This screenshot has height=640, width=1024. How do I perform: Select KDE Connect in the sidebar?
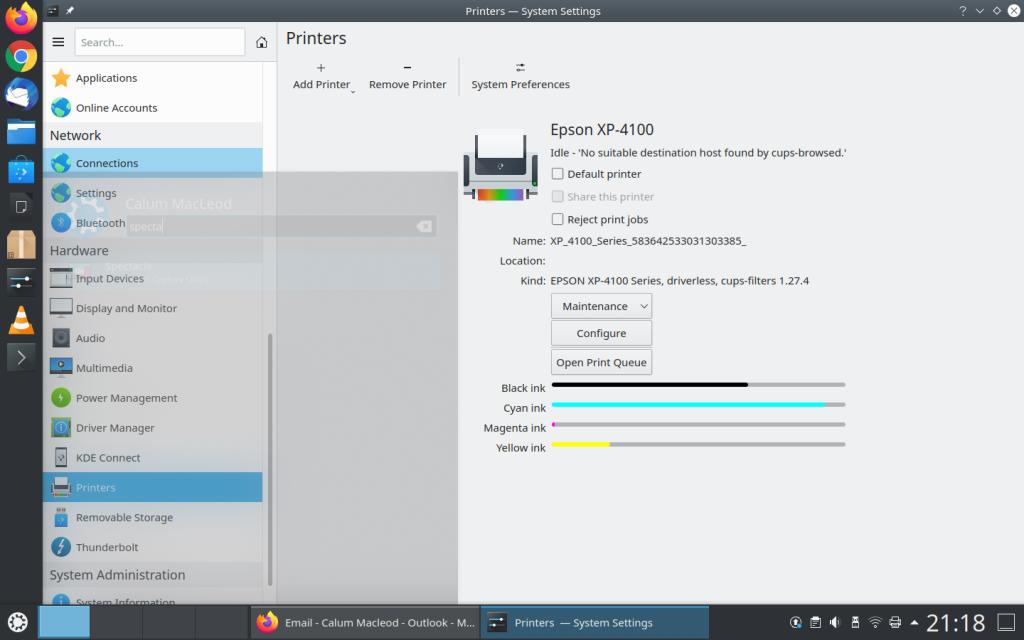[108, 458]
